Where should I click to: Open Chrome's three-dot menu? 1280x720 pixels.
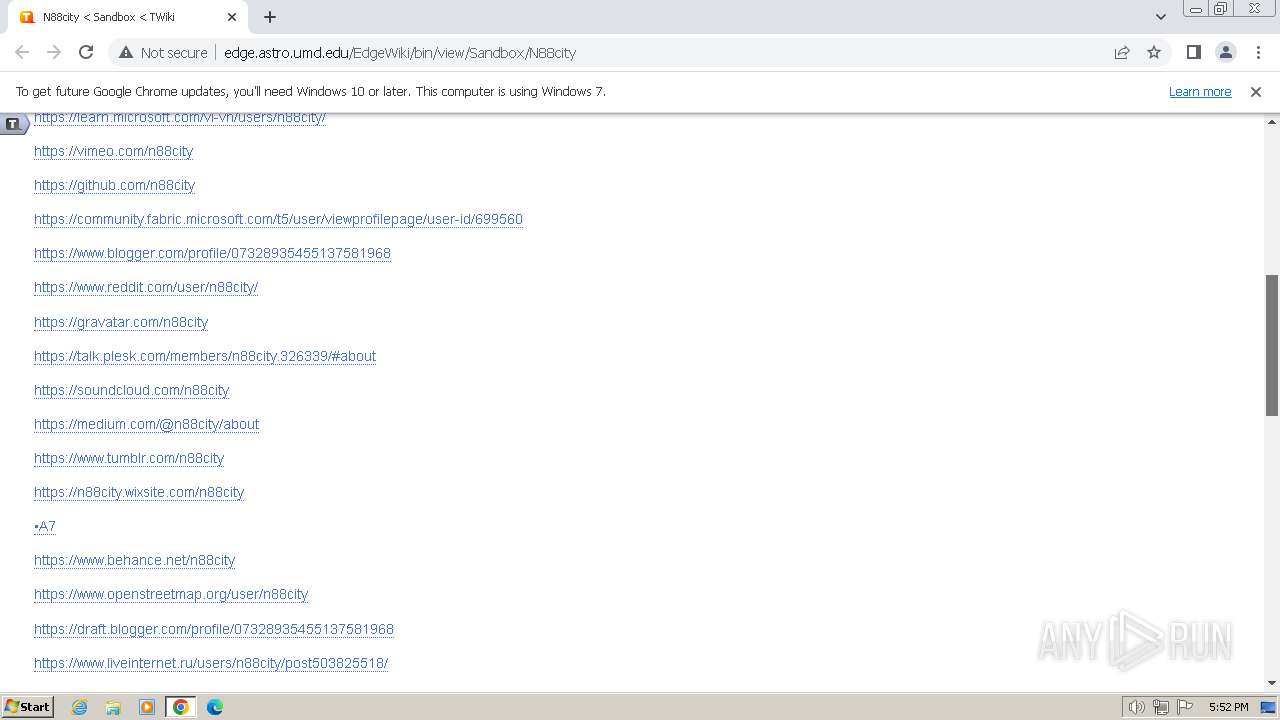pyautogui.click(x=1258, y=52)
